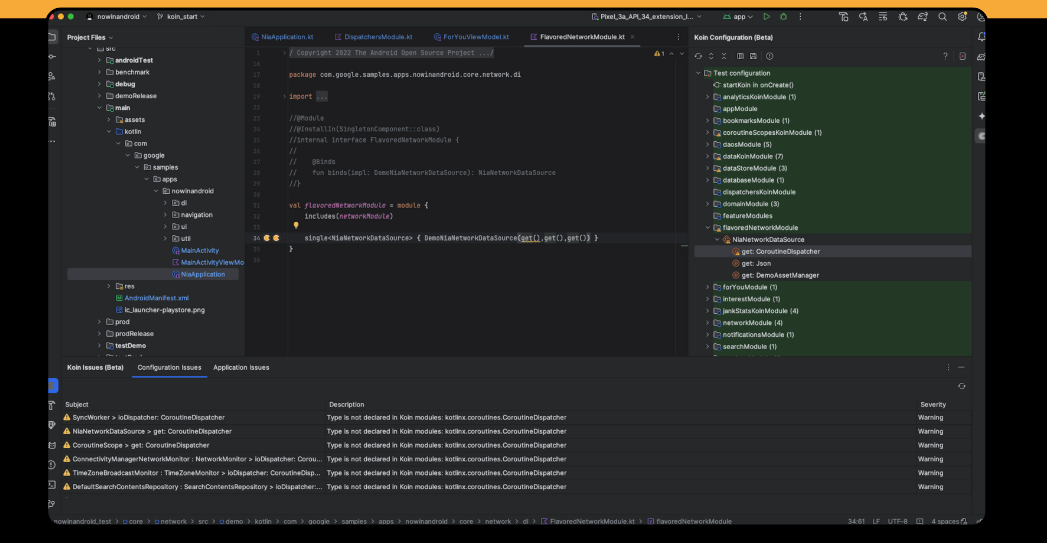Screen dimensions: 1047x543
Task: Click the save icon in Koin toolbar
Action: 753,56
